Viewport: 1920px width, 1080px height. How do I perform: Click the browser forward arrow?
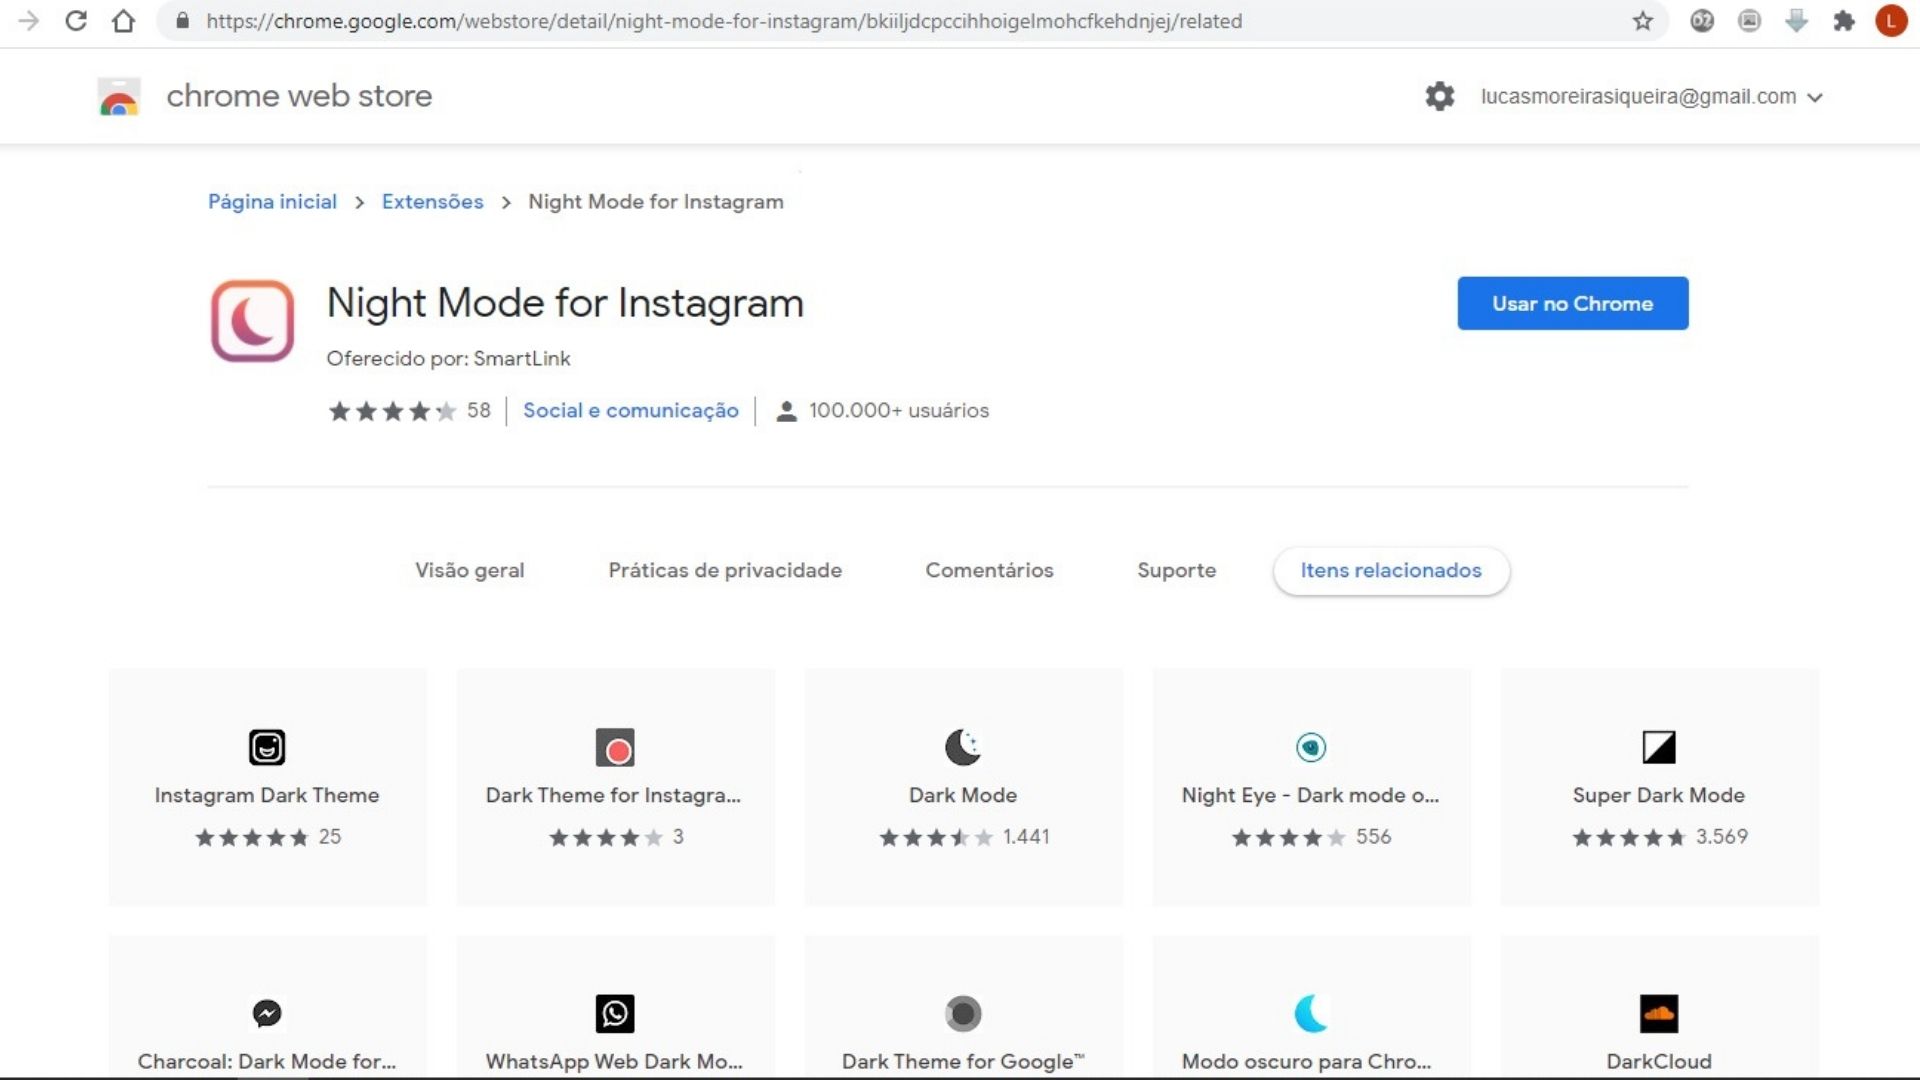tap(28, 21)
